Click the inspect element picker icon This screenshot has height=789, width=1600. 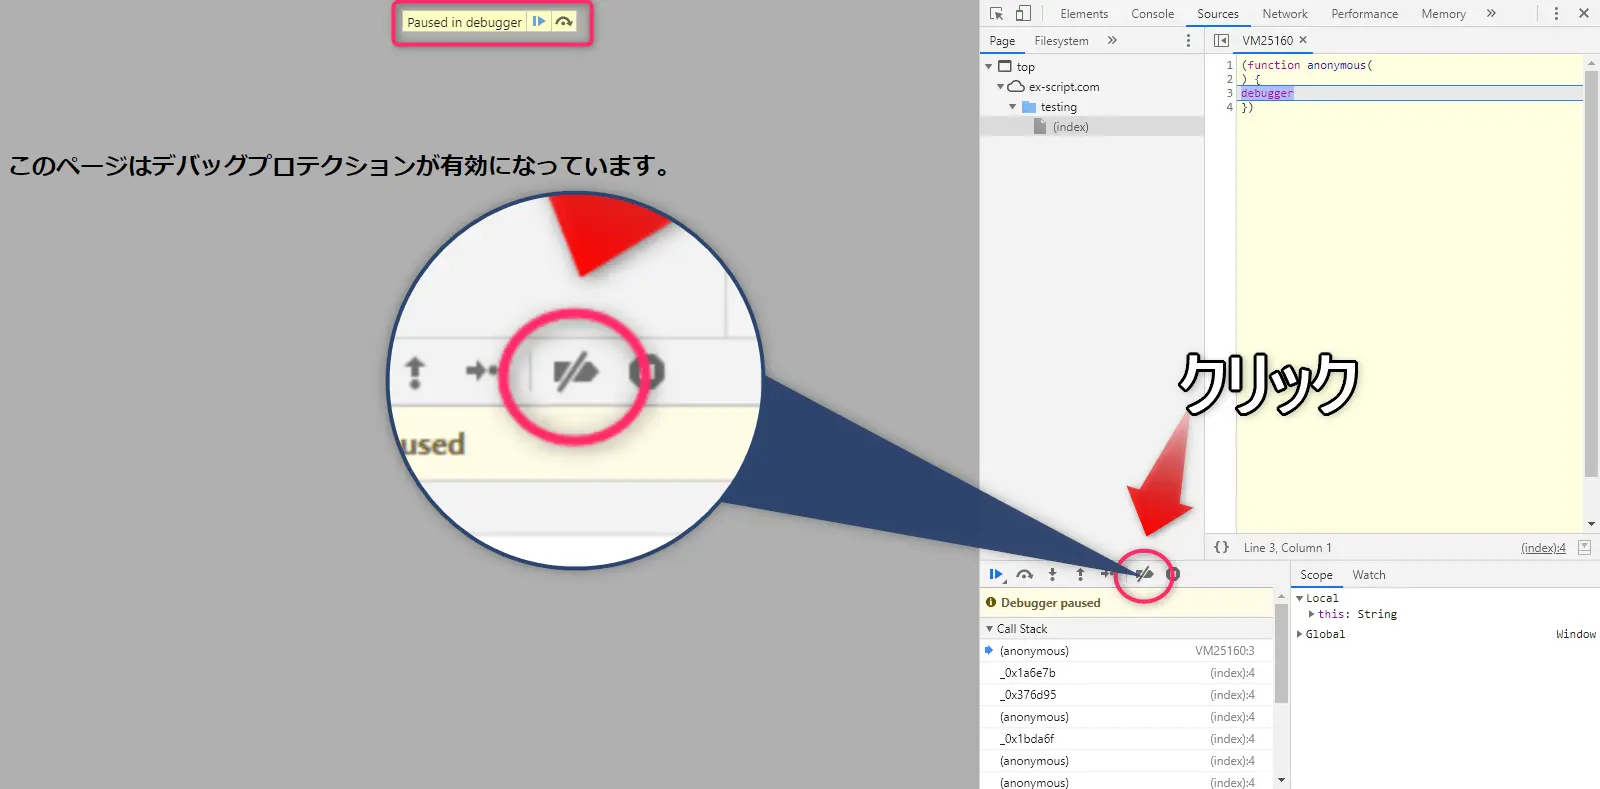(996, 14)
